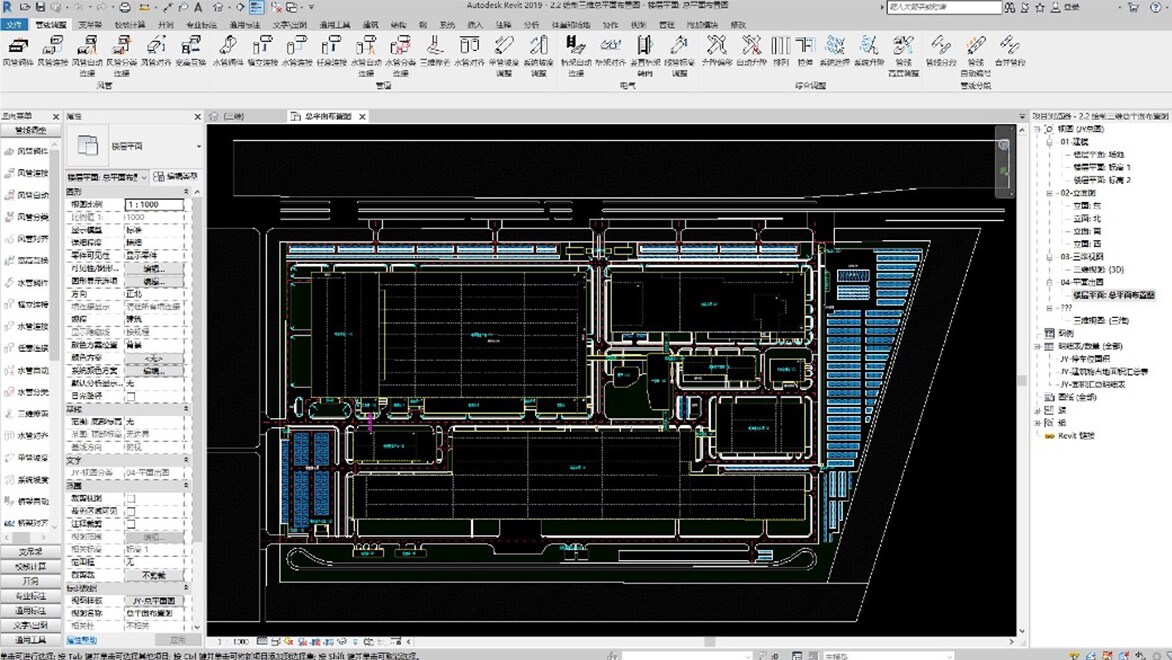Toggle the 注释裁剪 annotation crop checkbox
Image resolution: width=1172 pixels, height=660 pixels.
pyautogui.click(x=131, y=524)
